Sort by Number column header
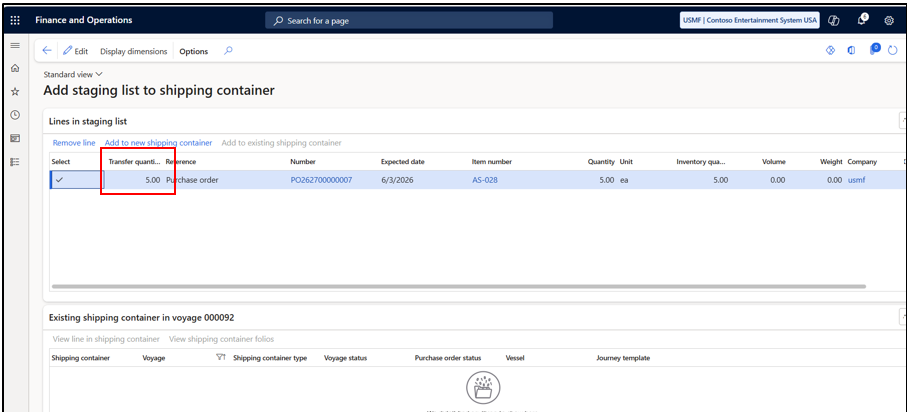This screenshot has width=907, height=412. (303, 162)
